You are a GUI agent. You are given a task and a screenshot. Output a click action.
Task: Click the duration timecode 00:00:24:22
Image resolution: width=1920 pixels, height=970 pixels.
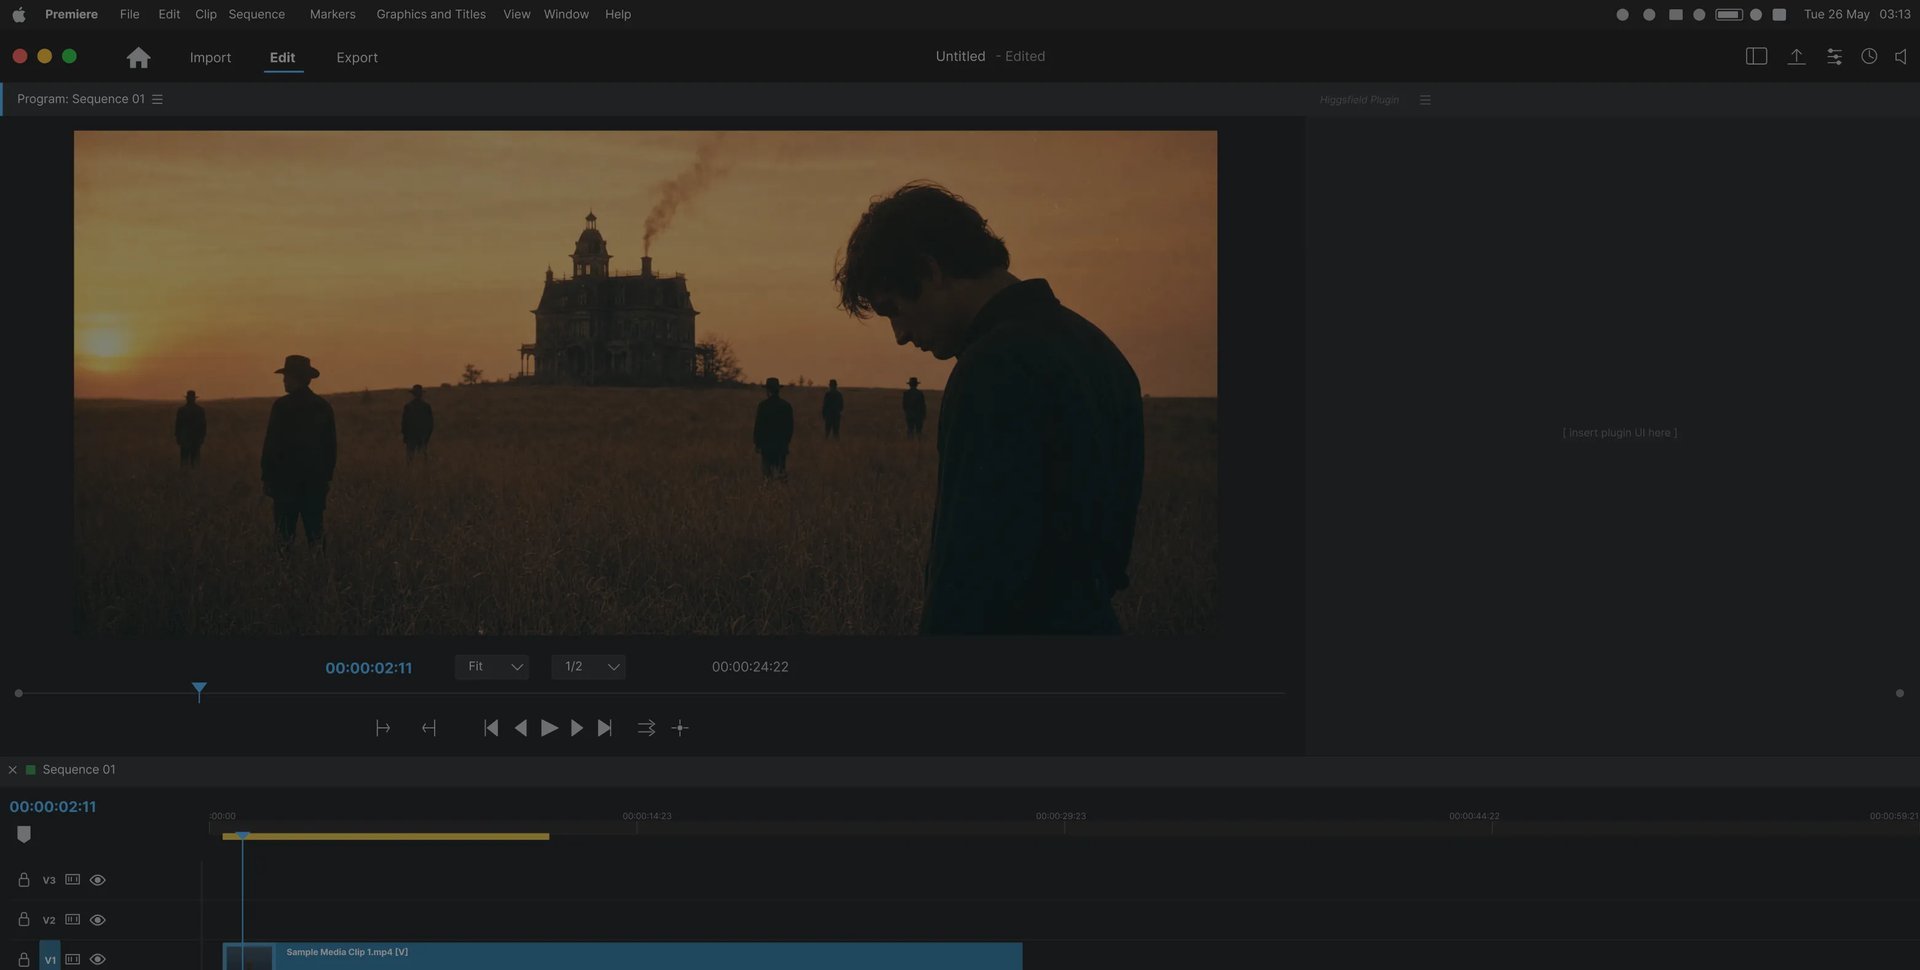point(750,667)
